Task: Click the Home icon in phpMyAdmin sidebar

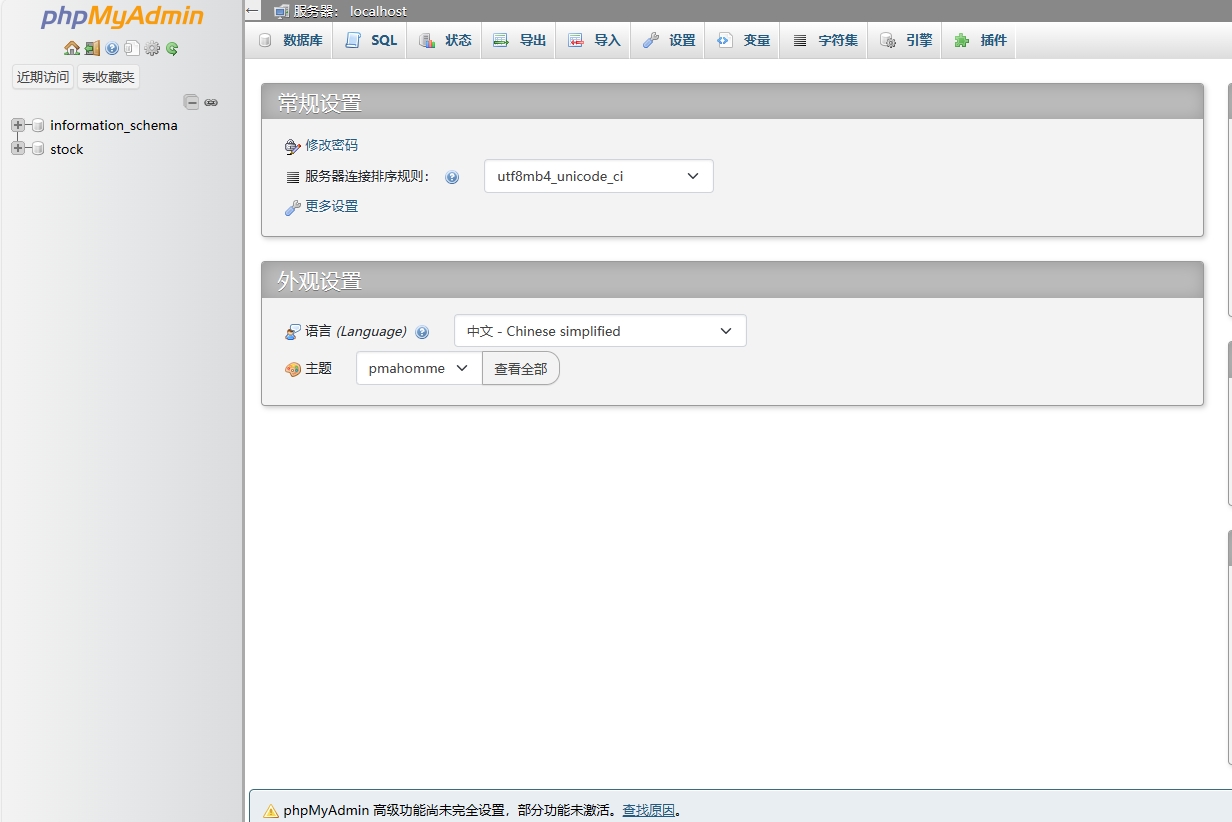Action: [x=71, y=48]
